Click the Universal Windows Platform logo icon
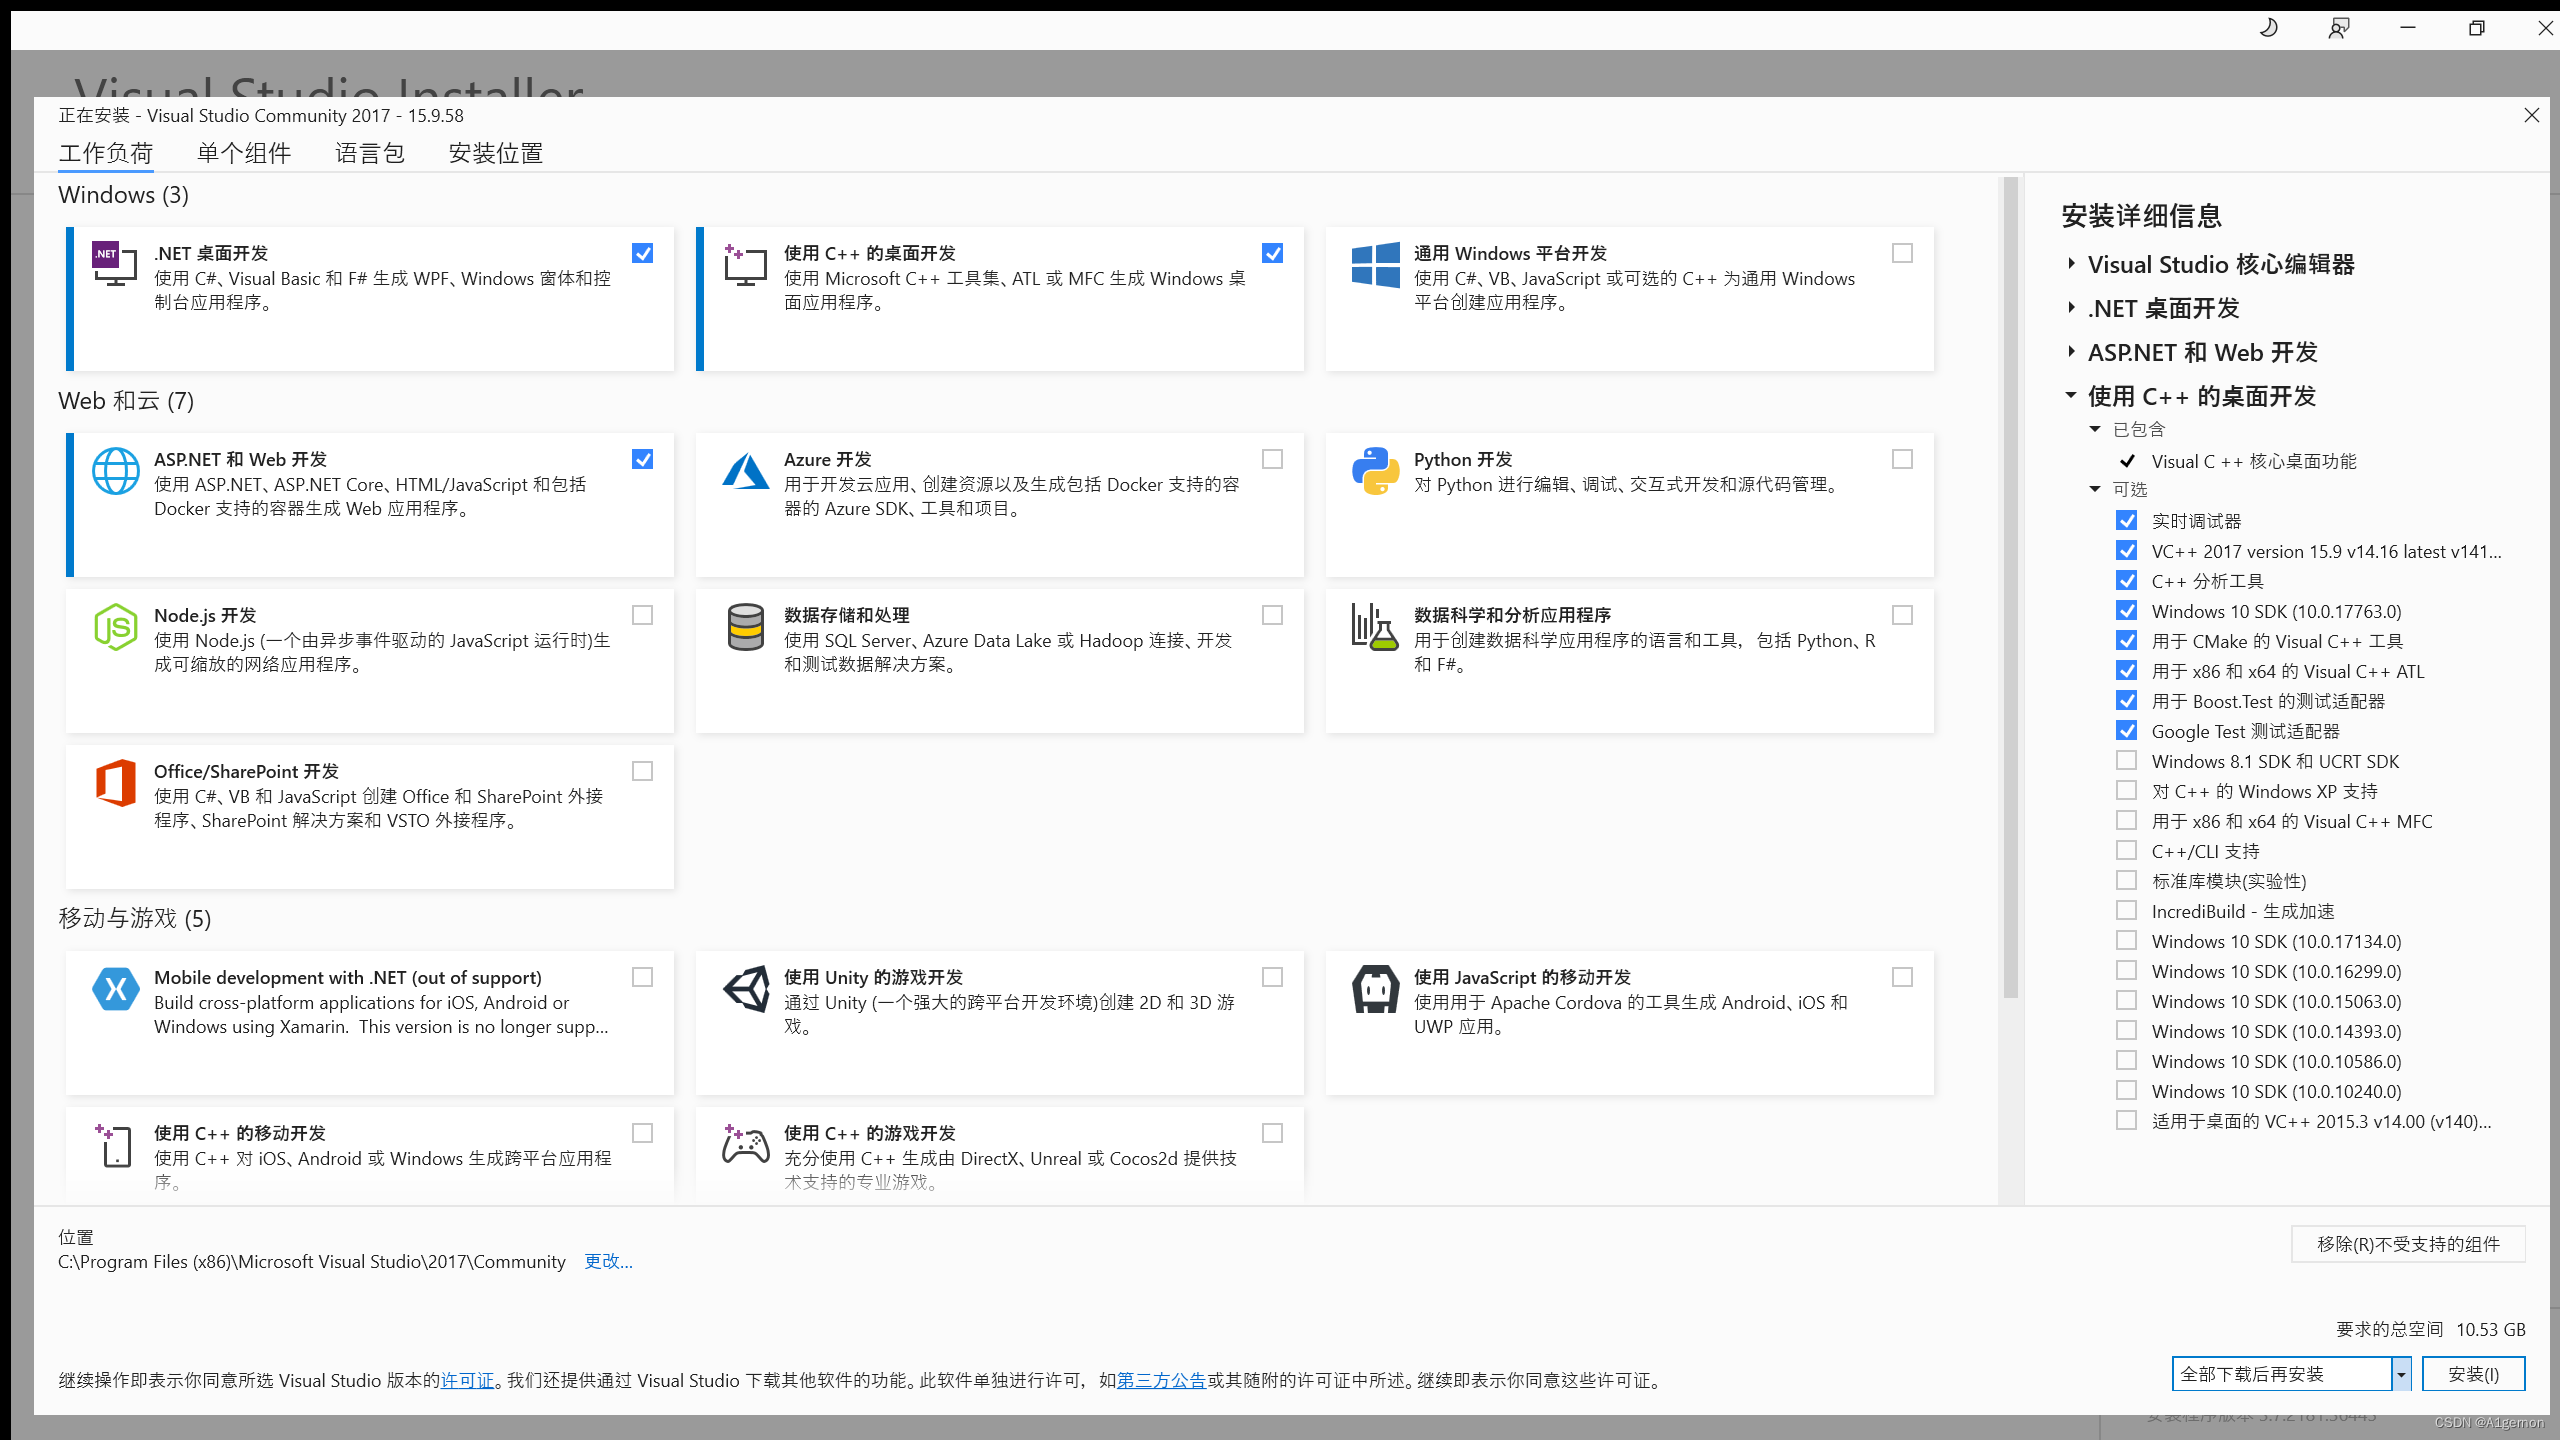The width and height of the screenshot is (2560, 1440). pos(1375,265)
